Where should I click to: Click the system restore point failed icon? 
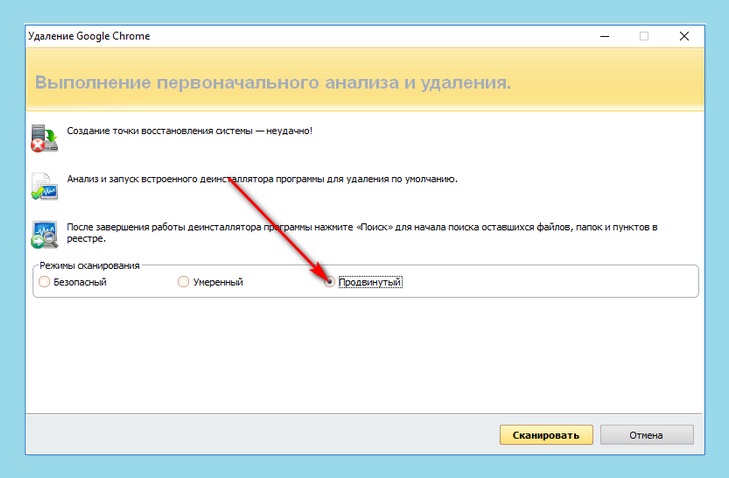(45, 138)
